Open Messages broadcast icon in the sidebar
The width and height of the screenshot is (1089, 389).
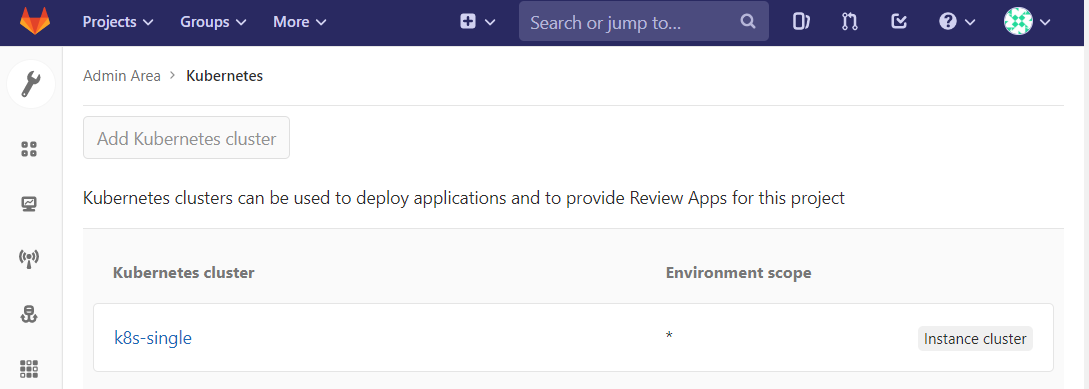[x=28, y=259]
